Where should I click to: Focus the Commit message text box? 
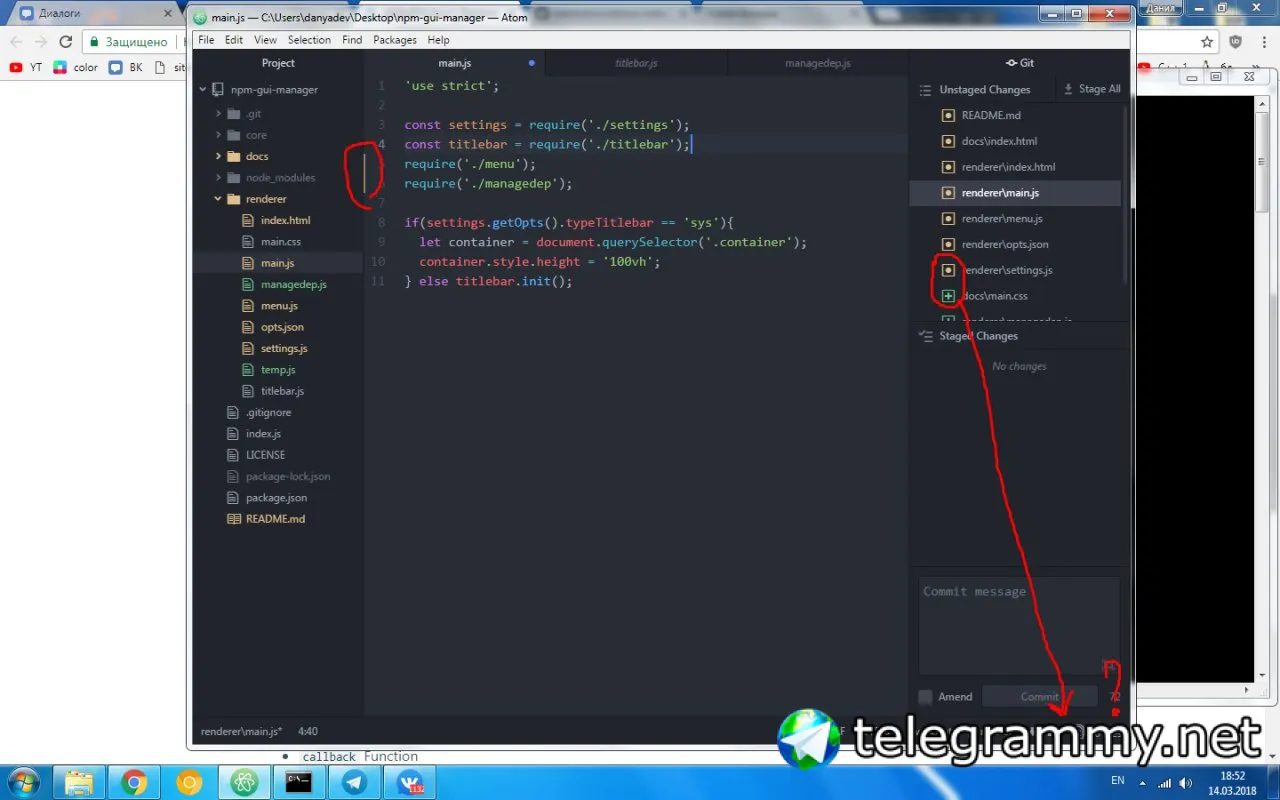pyautogui.click(x=1019, y=626)
